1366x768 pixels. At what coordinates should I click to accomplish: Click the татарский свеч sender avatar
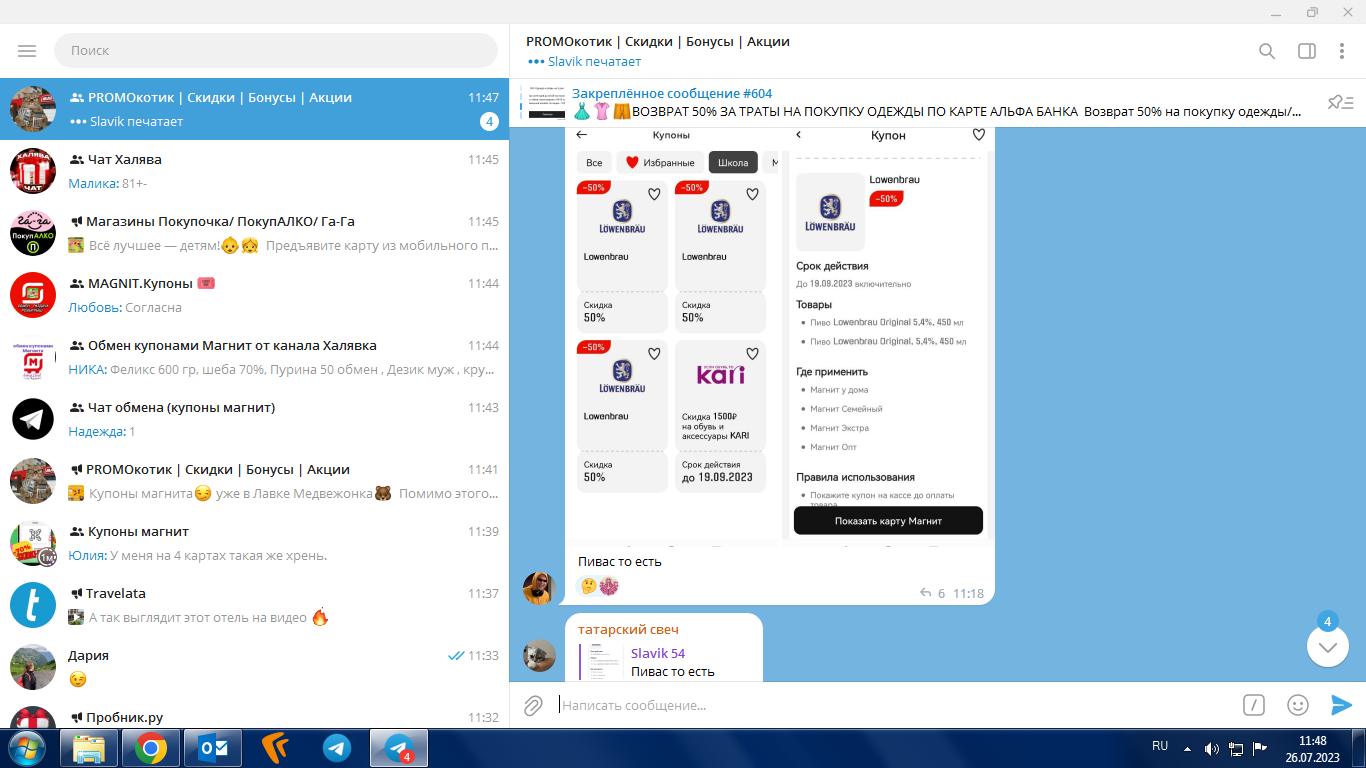click(539, 656)
